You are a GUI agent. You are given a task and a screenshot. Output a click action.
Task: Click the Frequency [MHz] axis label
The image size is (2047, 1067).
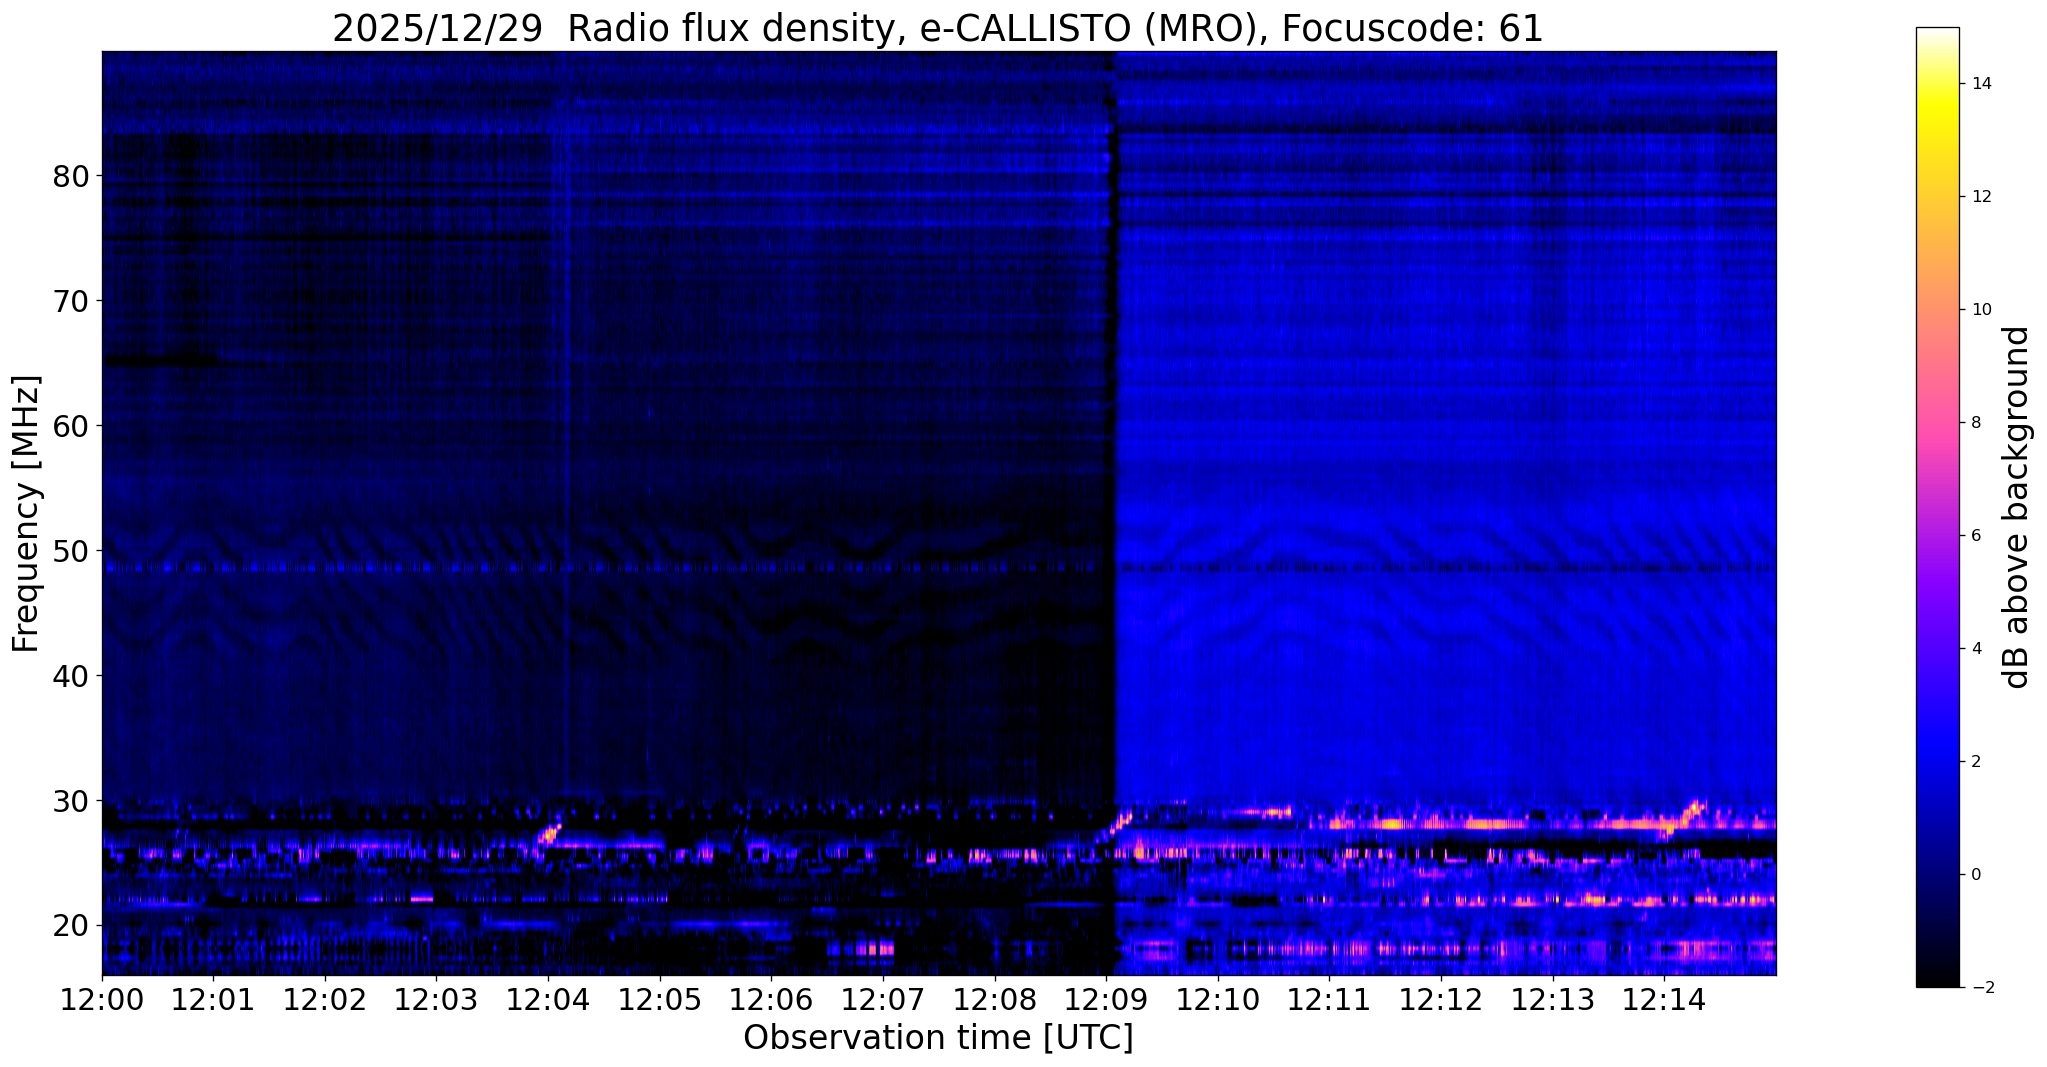27,513
